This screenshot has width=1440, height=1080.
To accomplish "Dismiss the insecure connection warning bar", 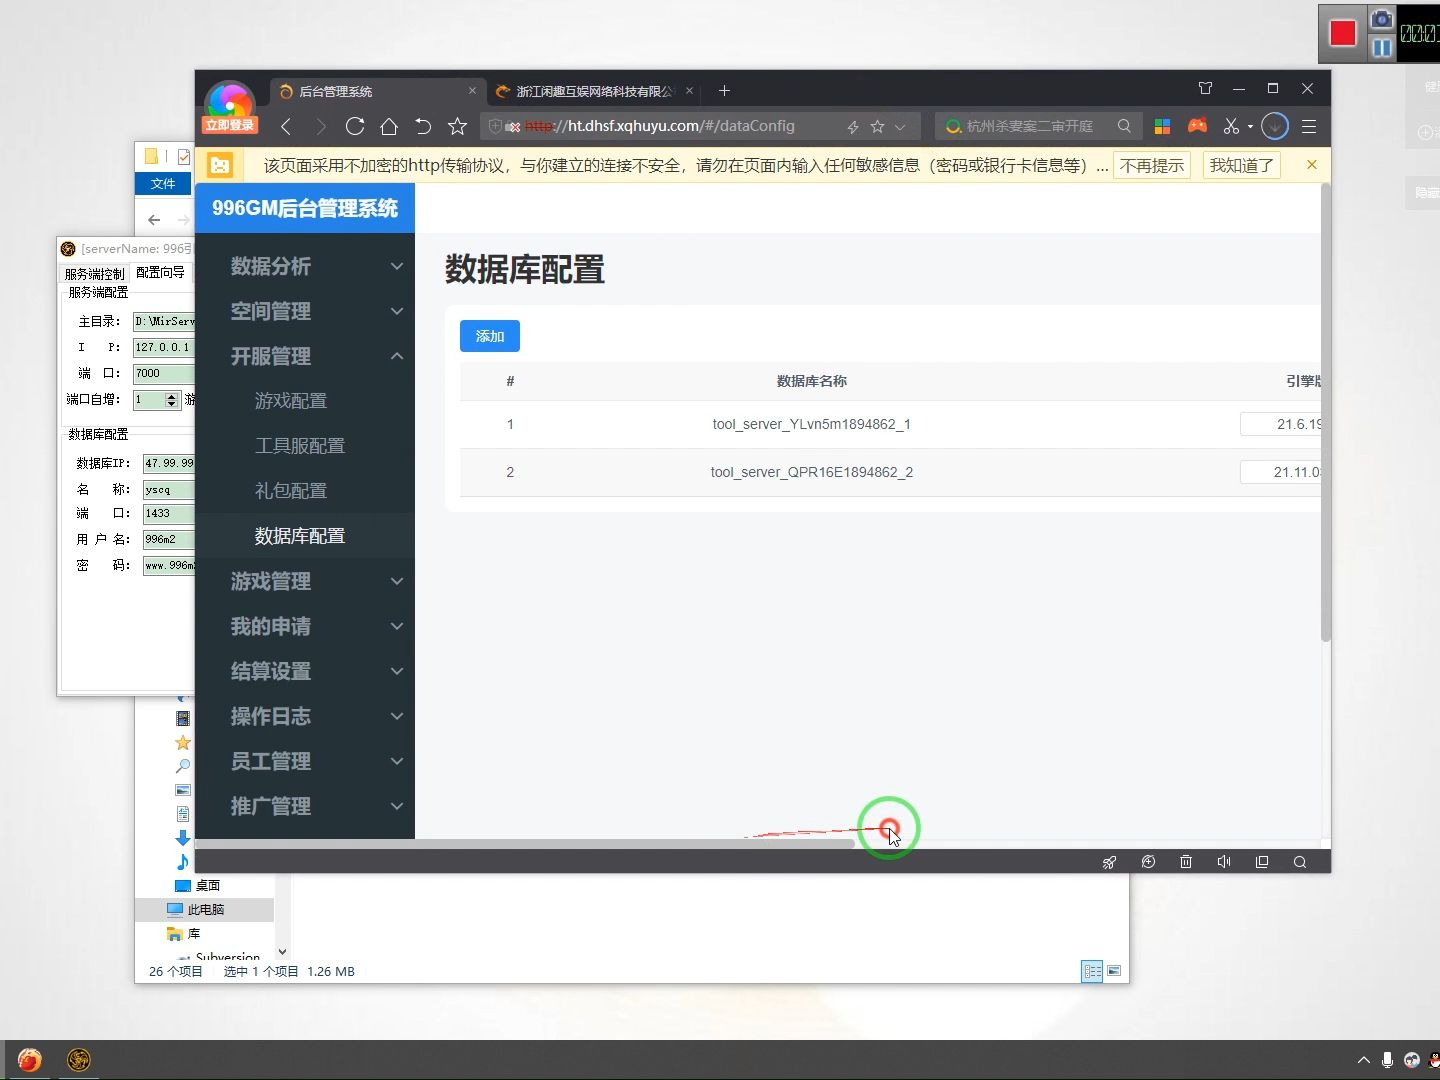I will pos(1312,164).
